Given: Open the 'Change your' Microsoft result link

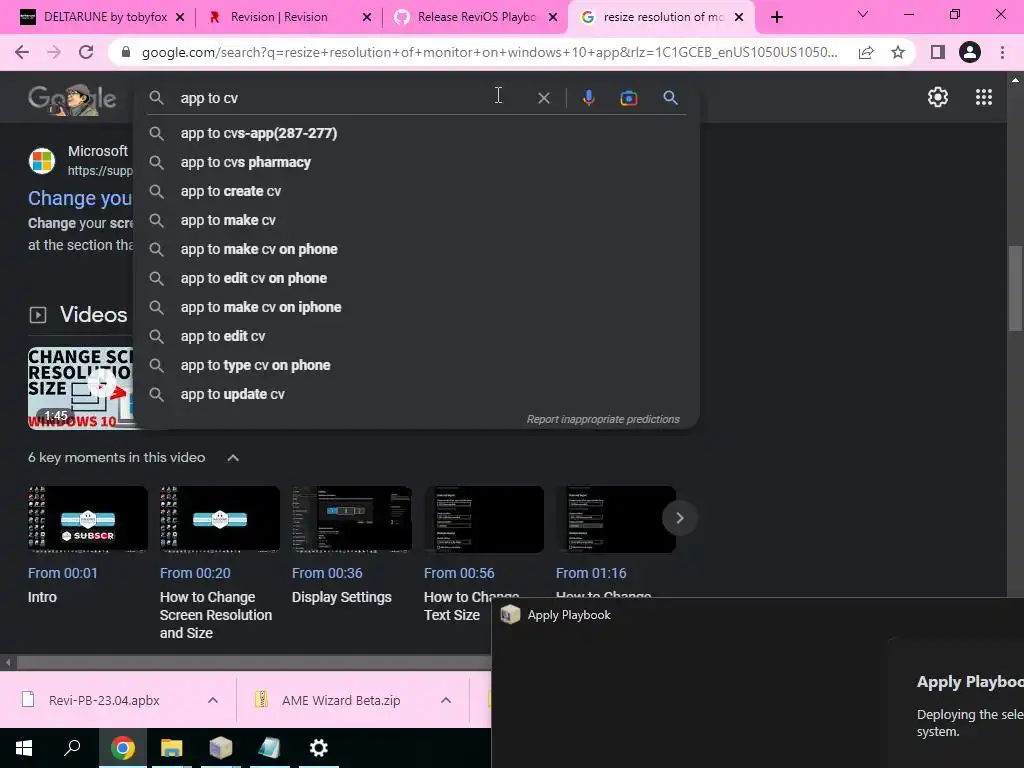Looking at the screenshot, I should coord(80,198).
